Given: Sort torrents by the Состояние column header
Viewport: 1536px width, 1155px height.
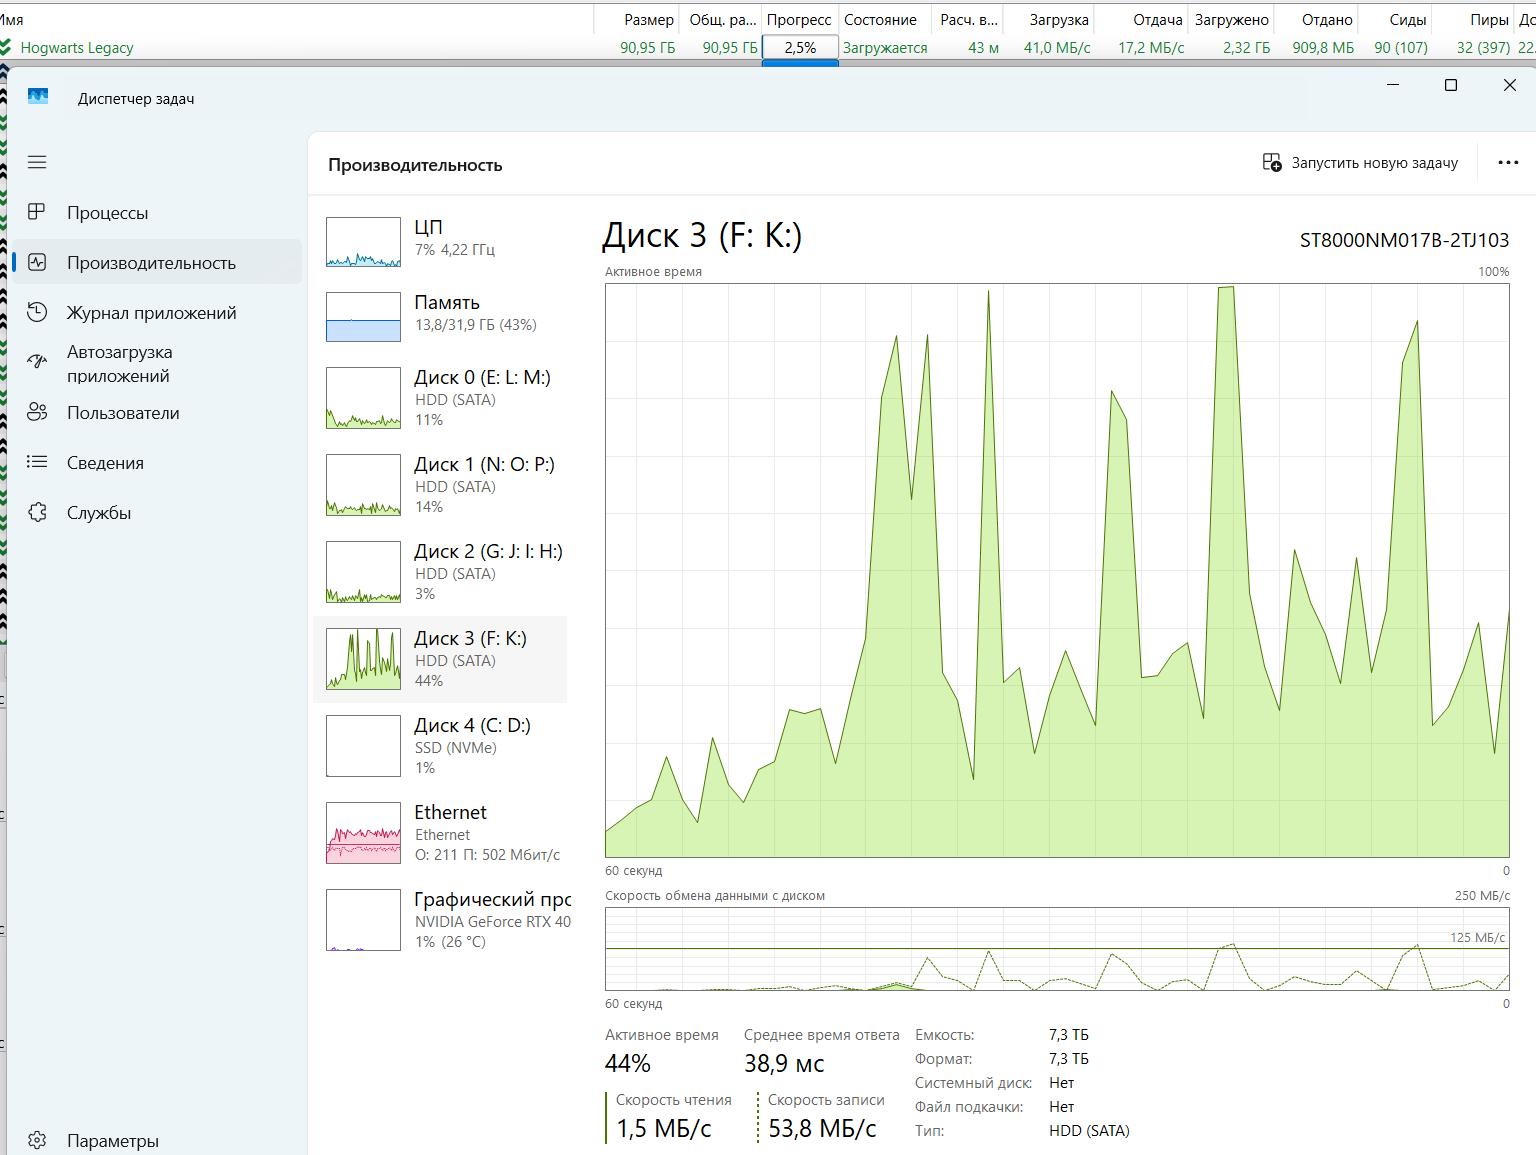Looking at the screenshot, I should point(880,20).
